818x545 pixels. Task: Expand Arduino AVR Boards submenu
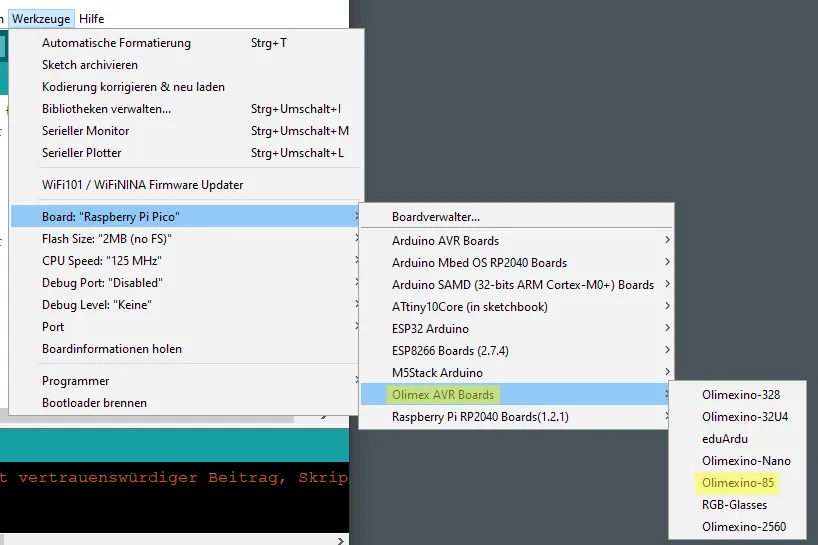(x=445, y=241)
